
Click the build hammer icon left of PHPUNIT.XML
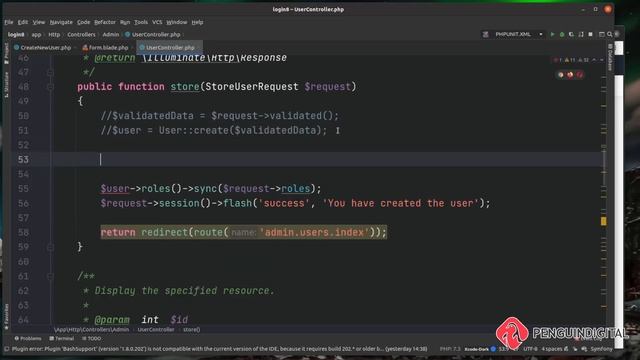tap(485, 35)
